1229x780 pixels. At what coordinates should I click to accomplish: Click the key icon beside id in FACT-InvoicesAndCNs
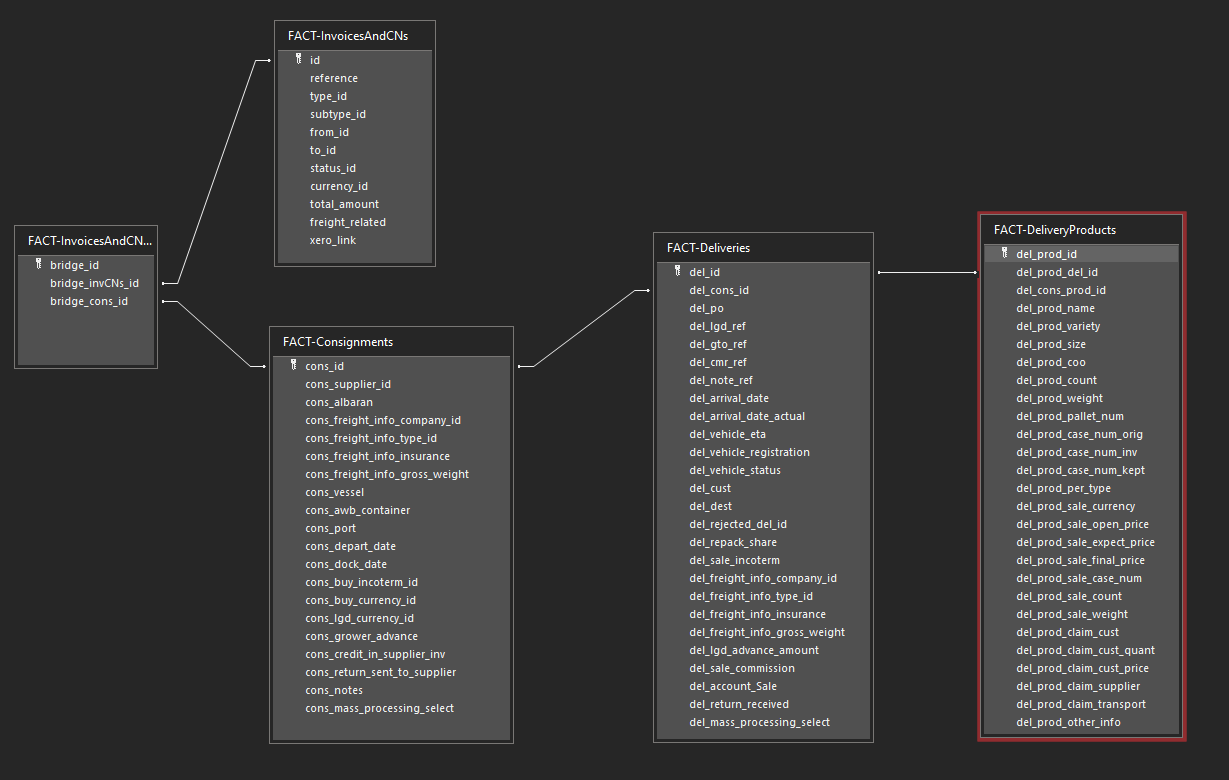pos(298,60)
